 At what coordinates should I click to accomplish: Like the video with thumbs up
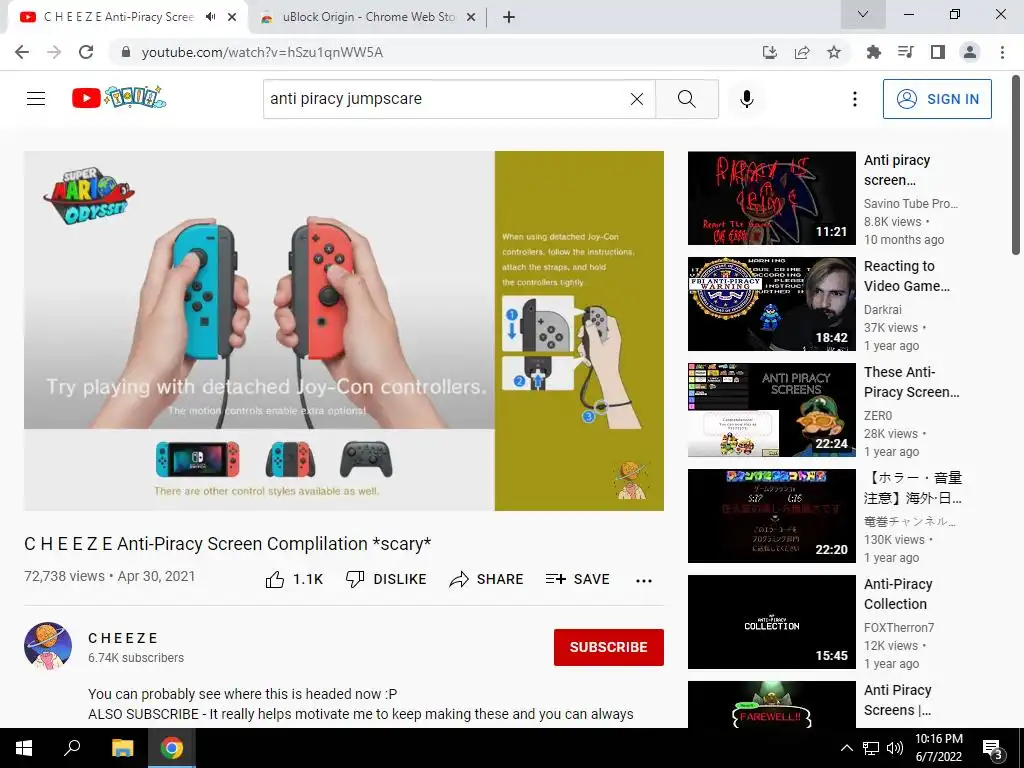coord(294,579)
